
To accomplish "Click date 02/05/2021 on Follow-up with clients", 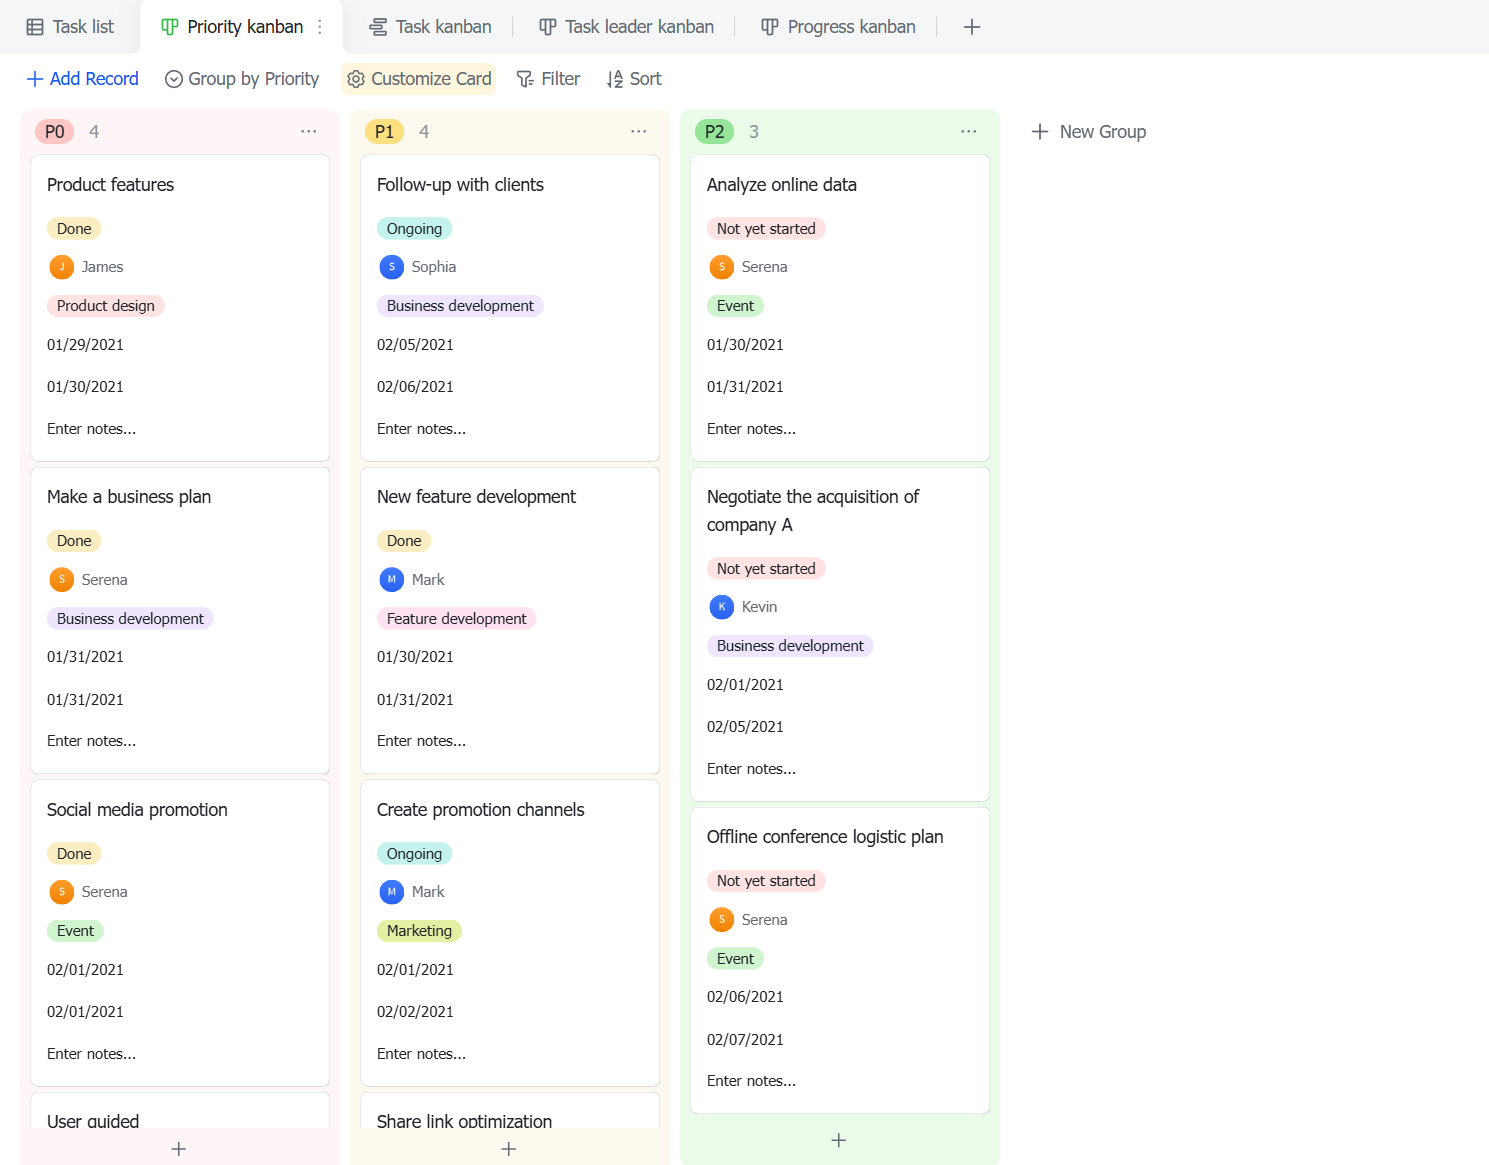I will pyautogui.click(x=415, y=345).
